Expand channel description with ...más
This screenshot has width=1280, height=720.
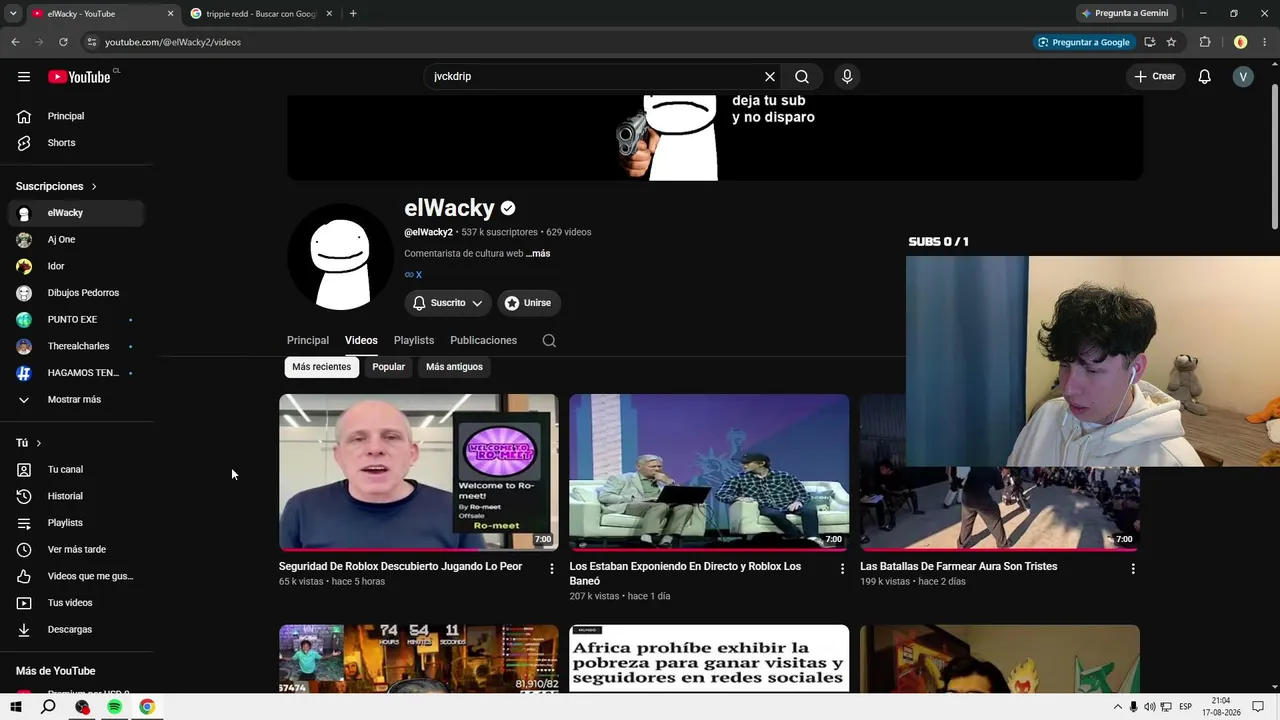[x=538, y=254]
